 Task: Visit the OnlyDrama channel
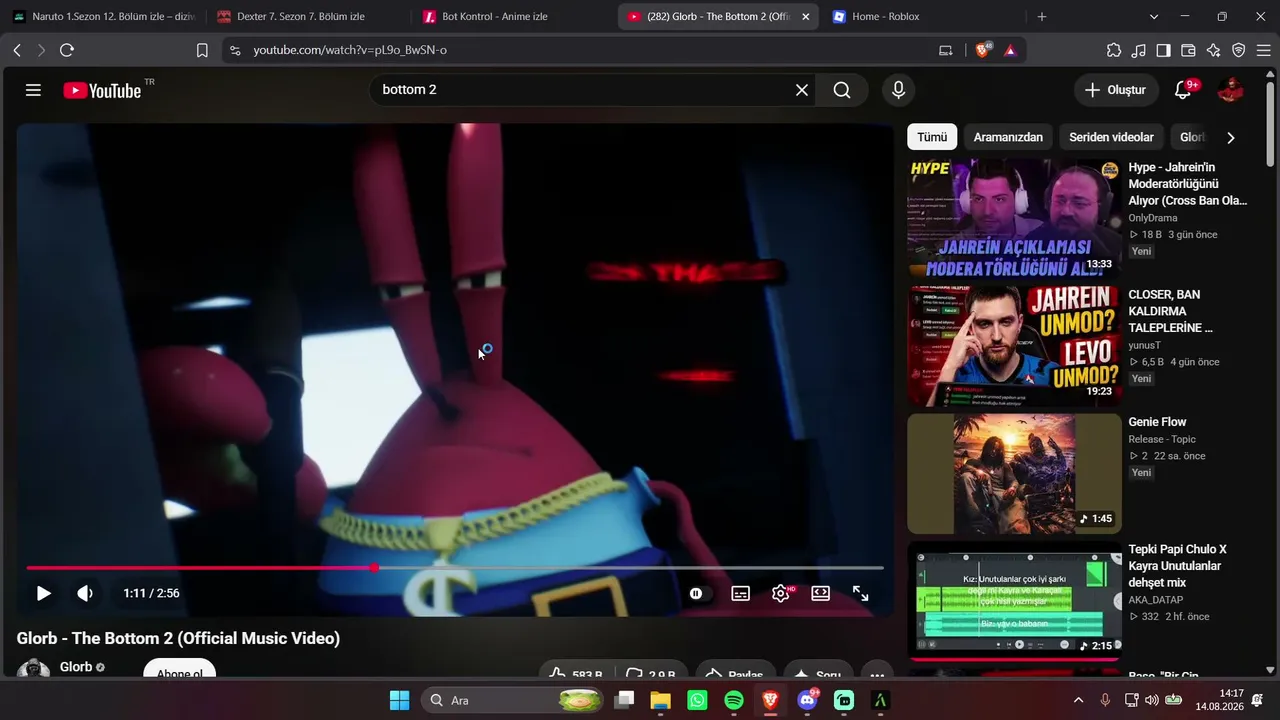point(1153,218)
